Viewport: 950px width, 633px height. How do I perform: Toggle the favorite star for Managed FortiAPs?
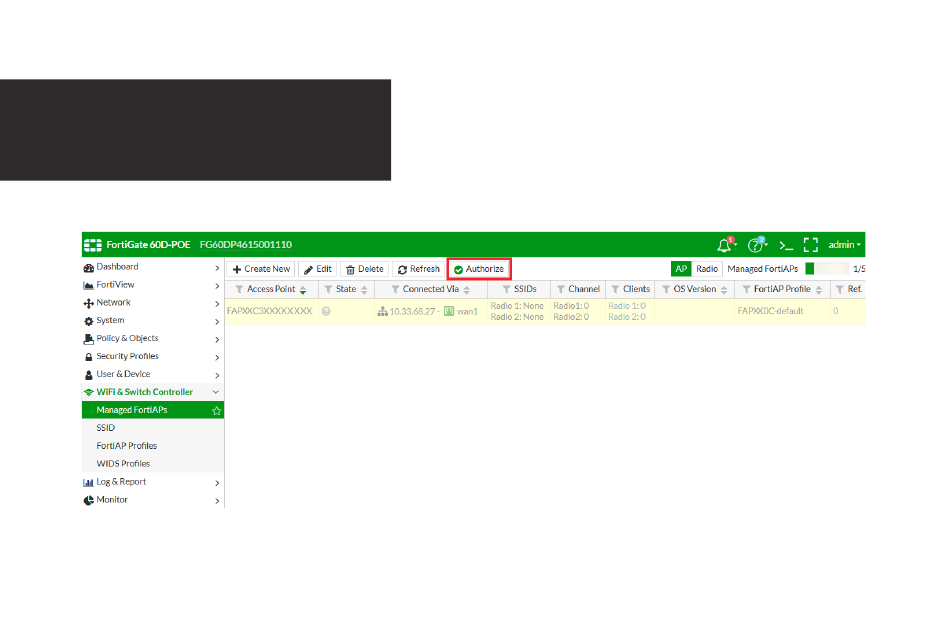coord(216,411)
